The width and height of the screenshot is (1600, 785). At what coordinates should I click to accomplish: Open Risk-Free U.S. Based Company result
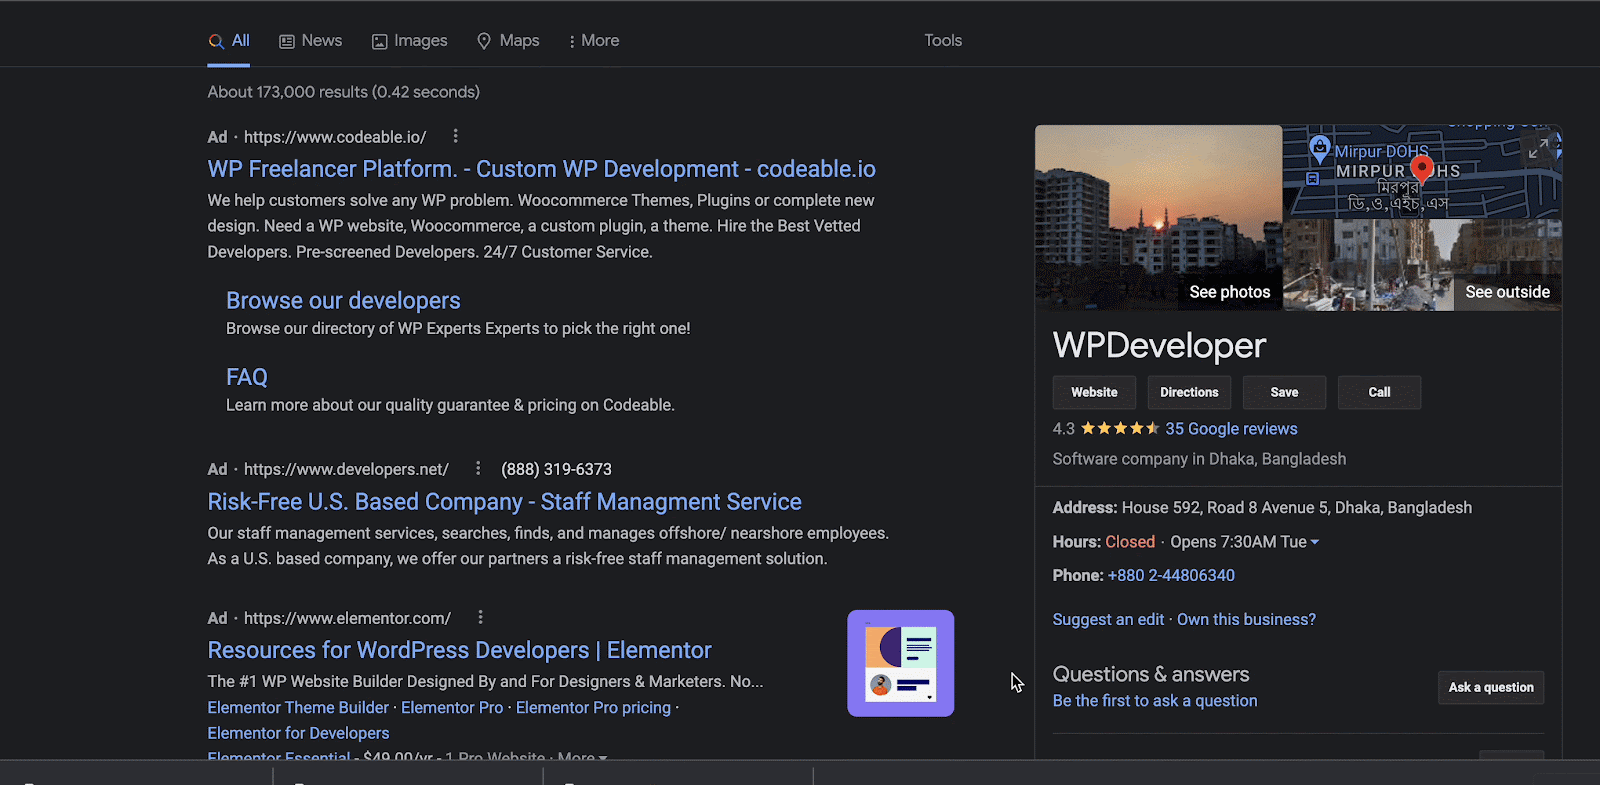[504, 502]
